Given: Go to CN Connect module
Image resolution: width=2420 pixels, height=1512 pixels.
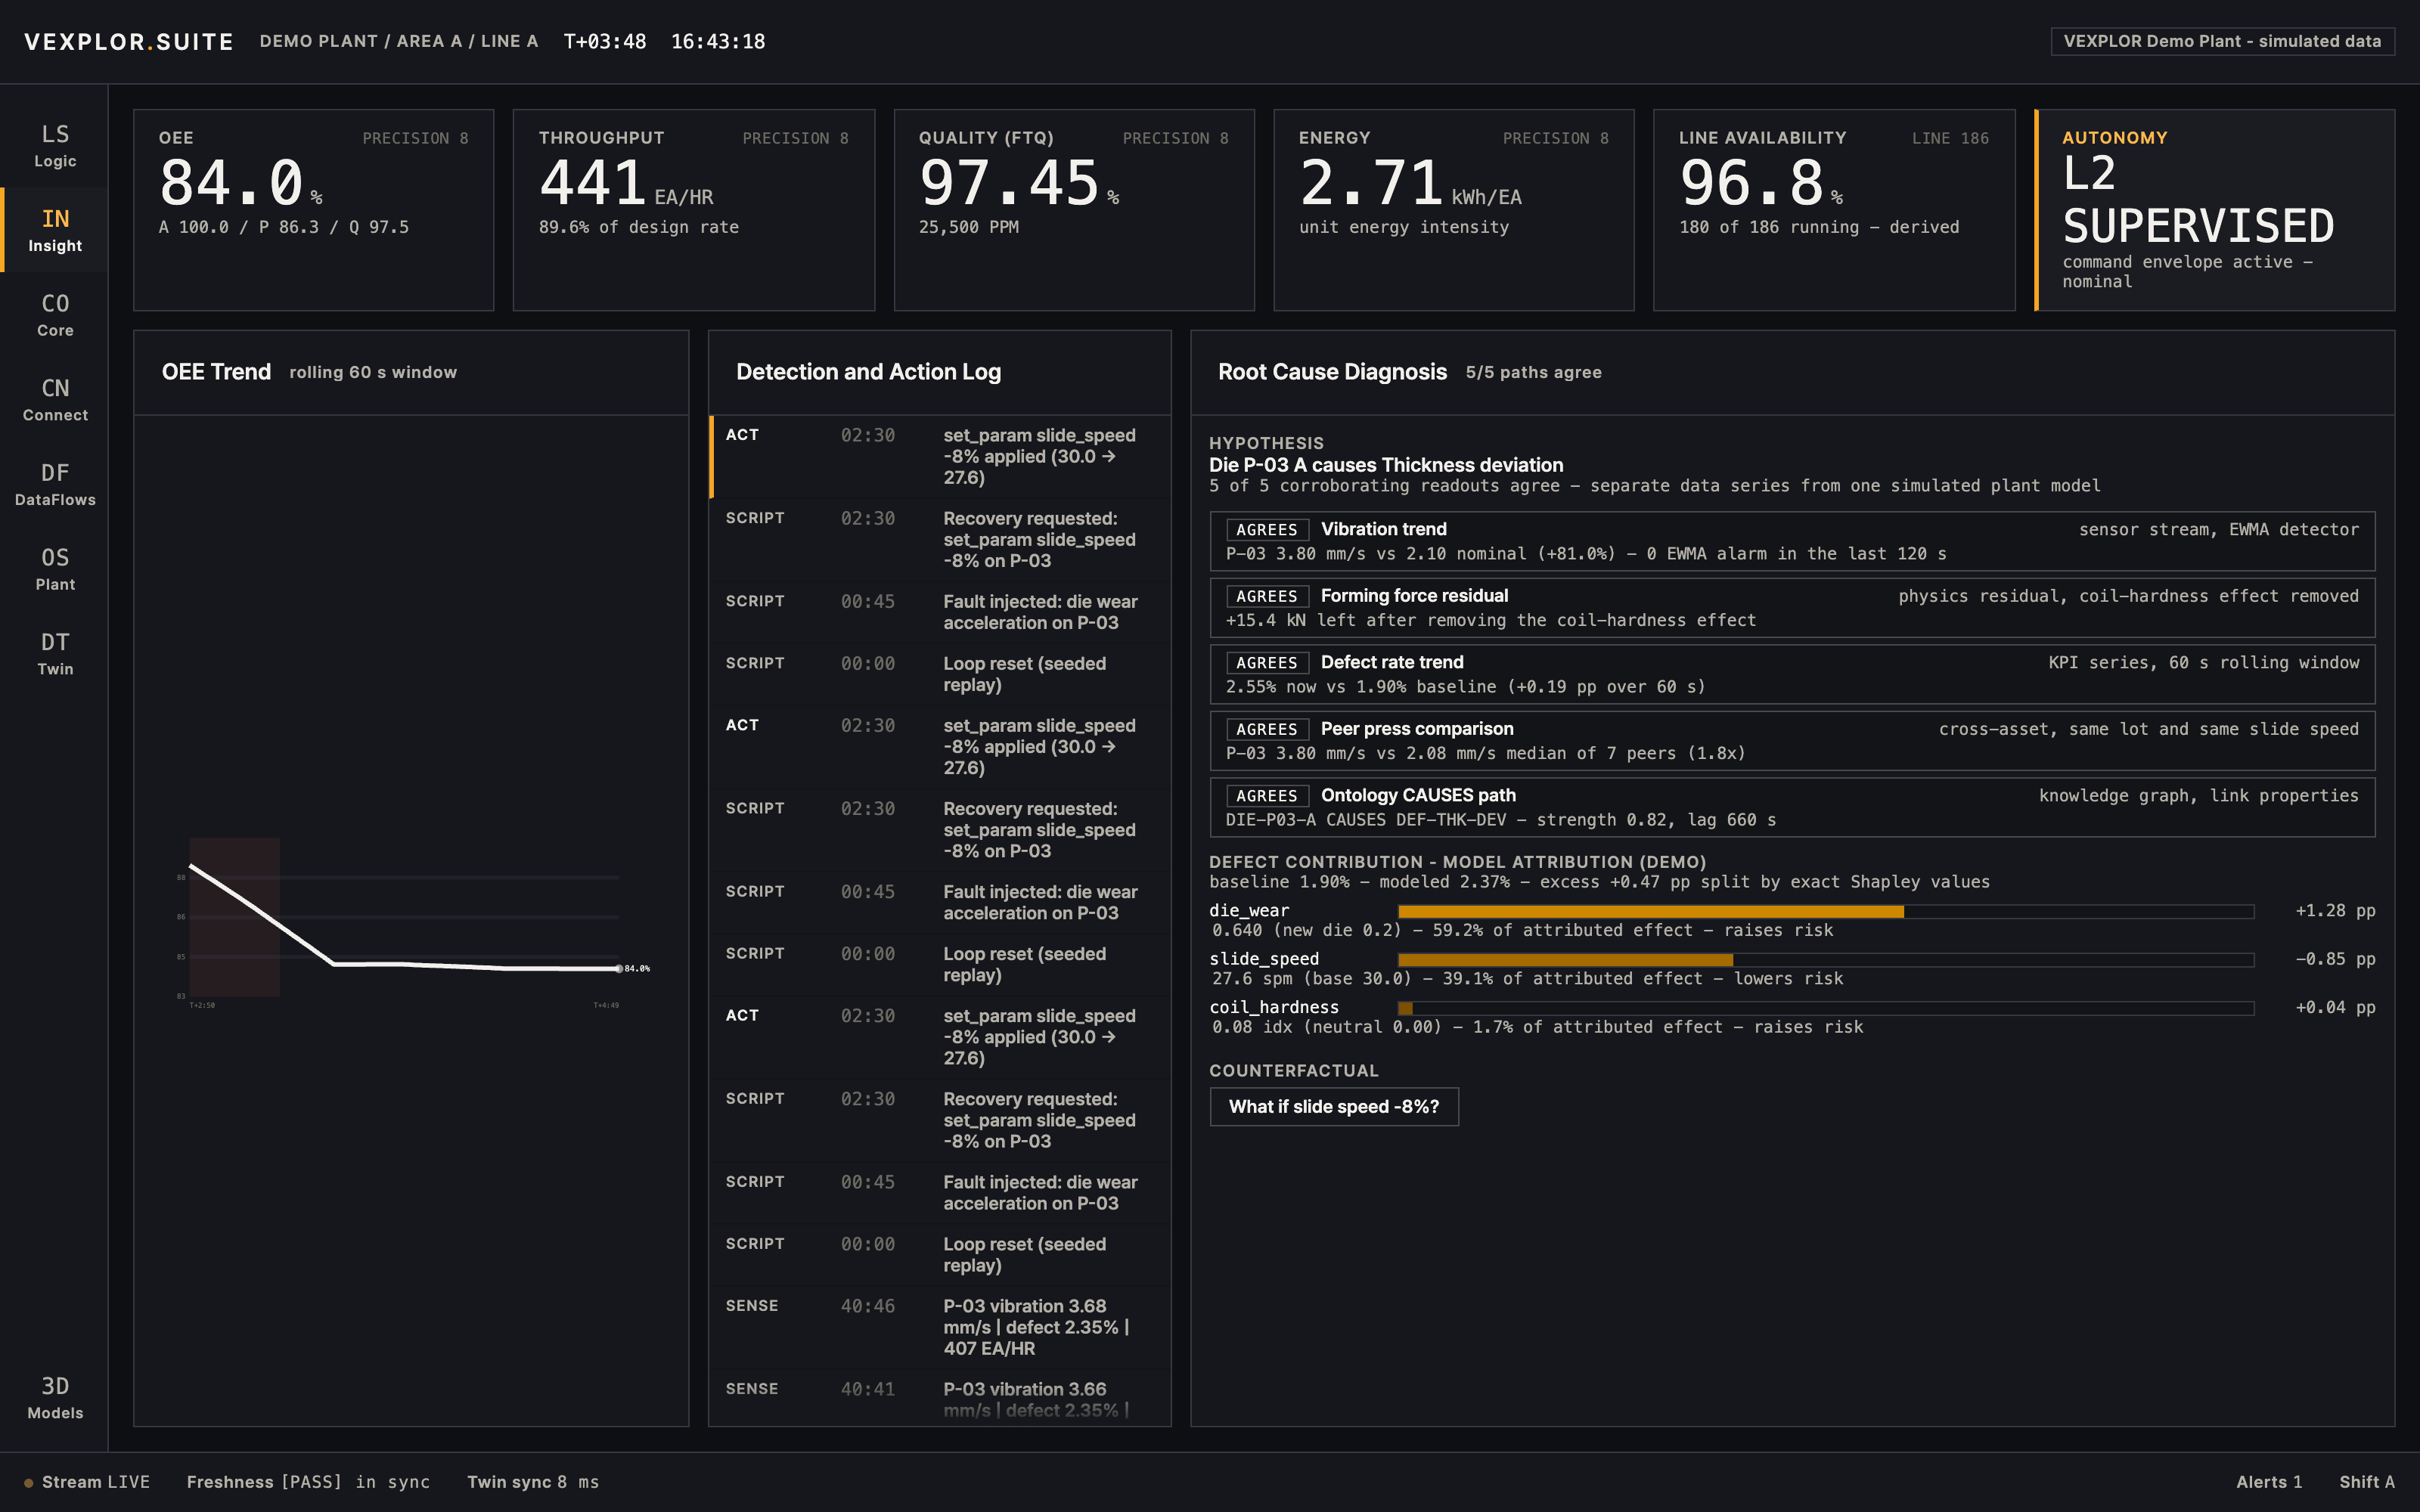Looking at the screenshot, I should (55, 399).
